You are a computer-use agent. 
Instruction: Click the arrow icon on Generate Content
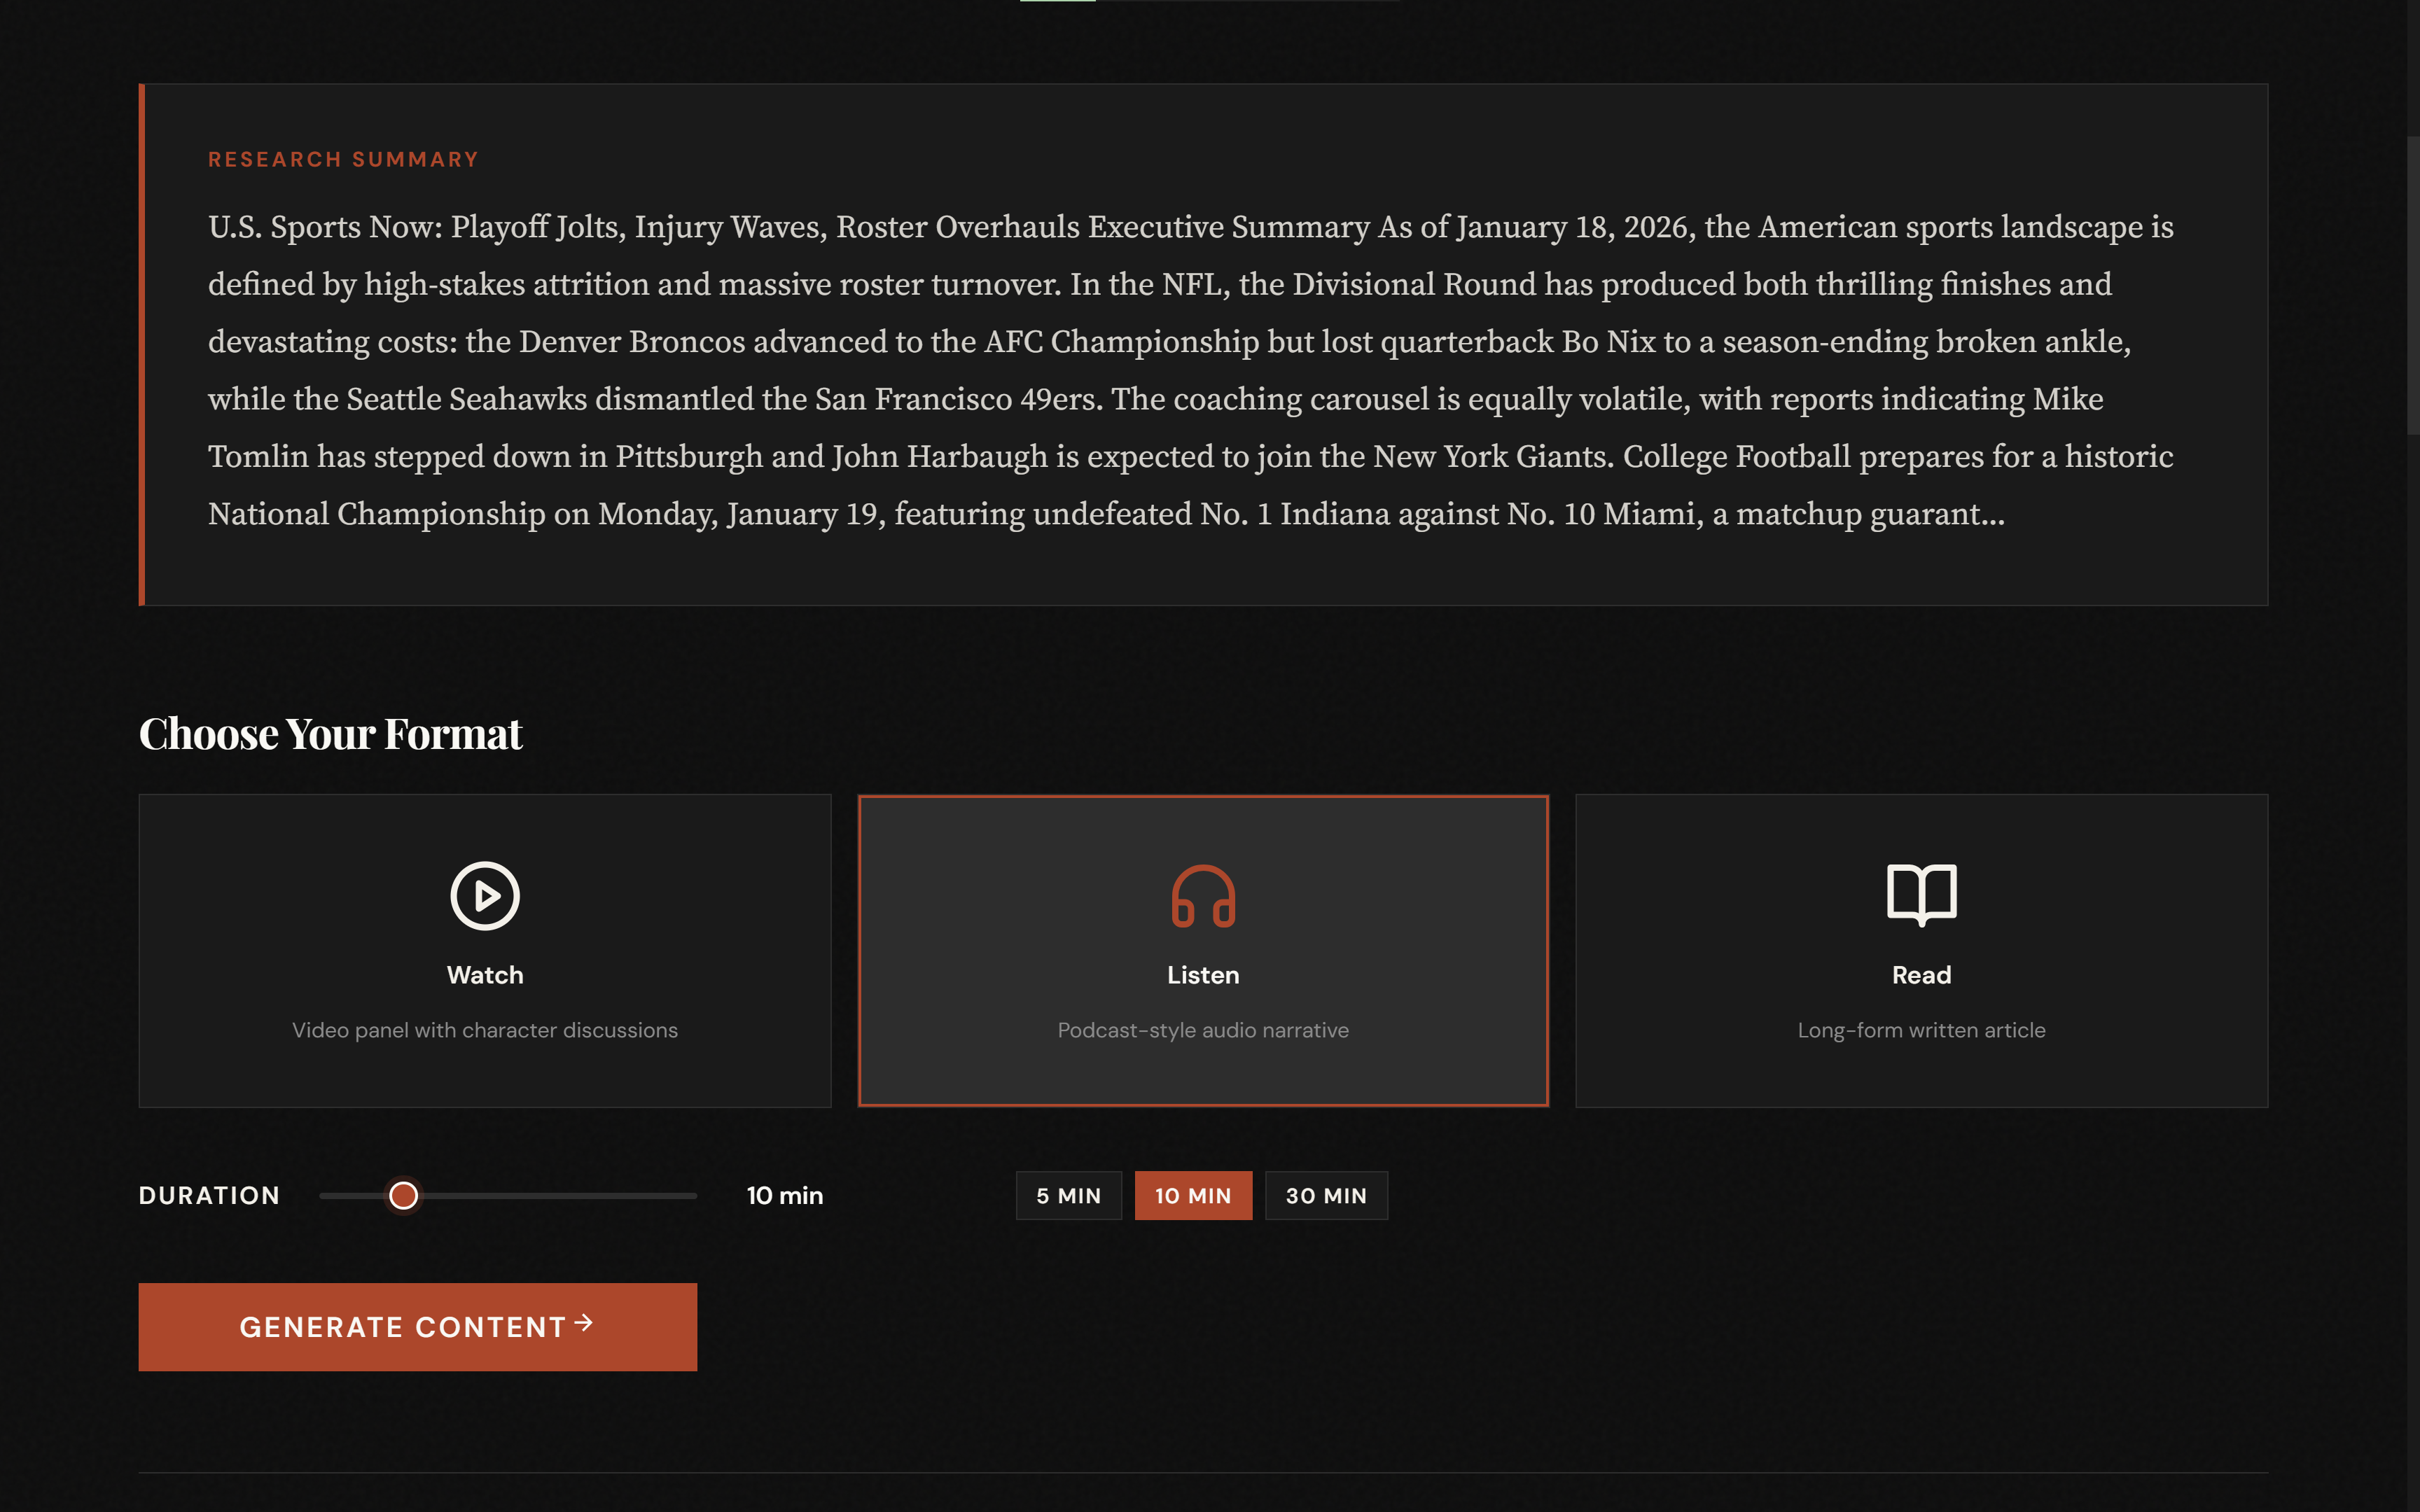[584, 1323]
